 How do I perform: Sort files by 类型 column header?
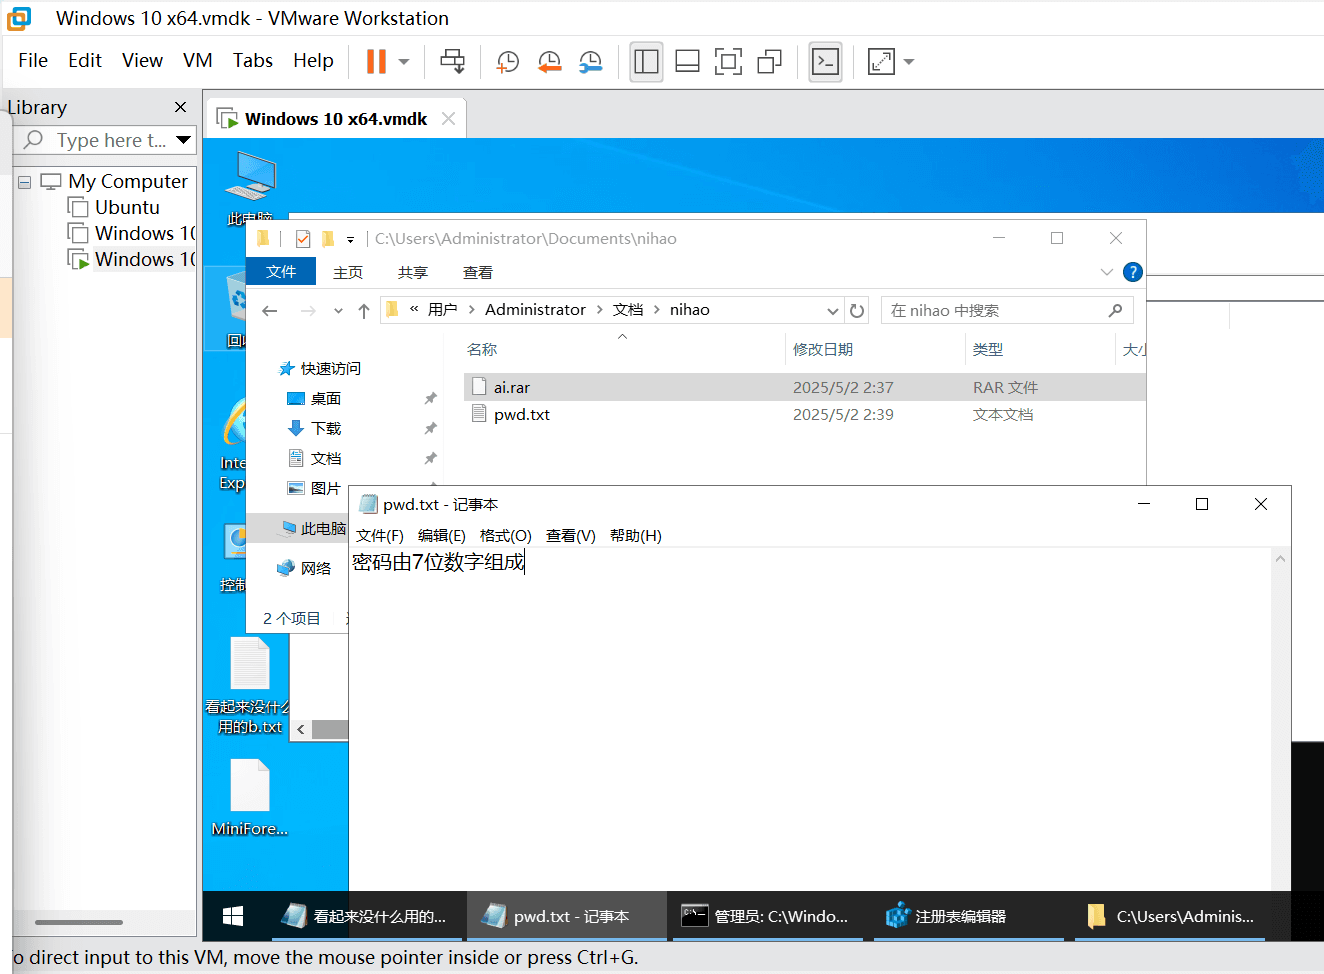point(988,349)
